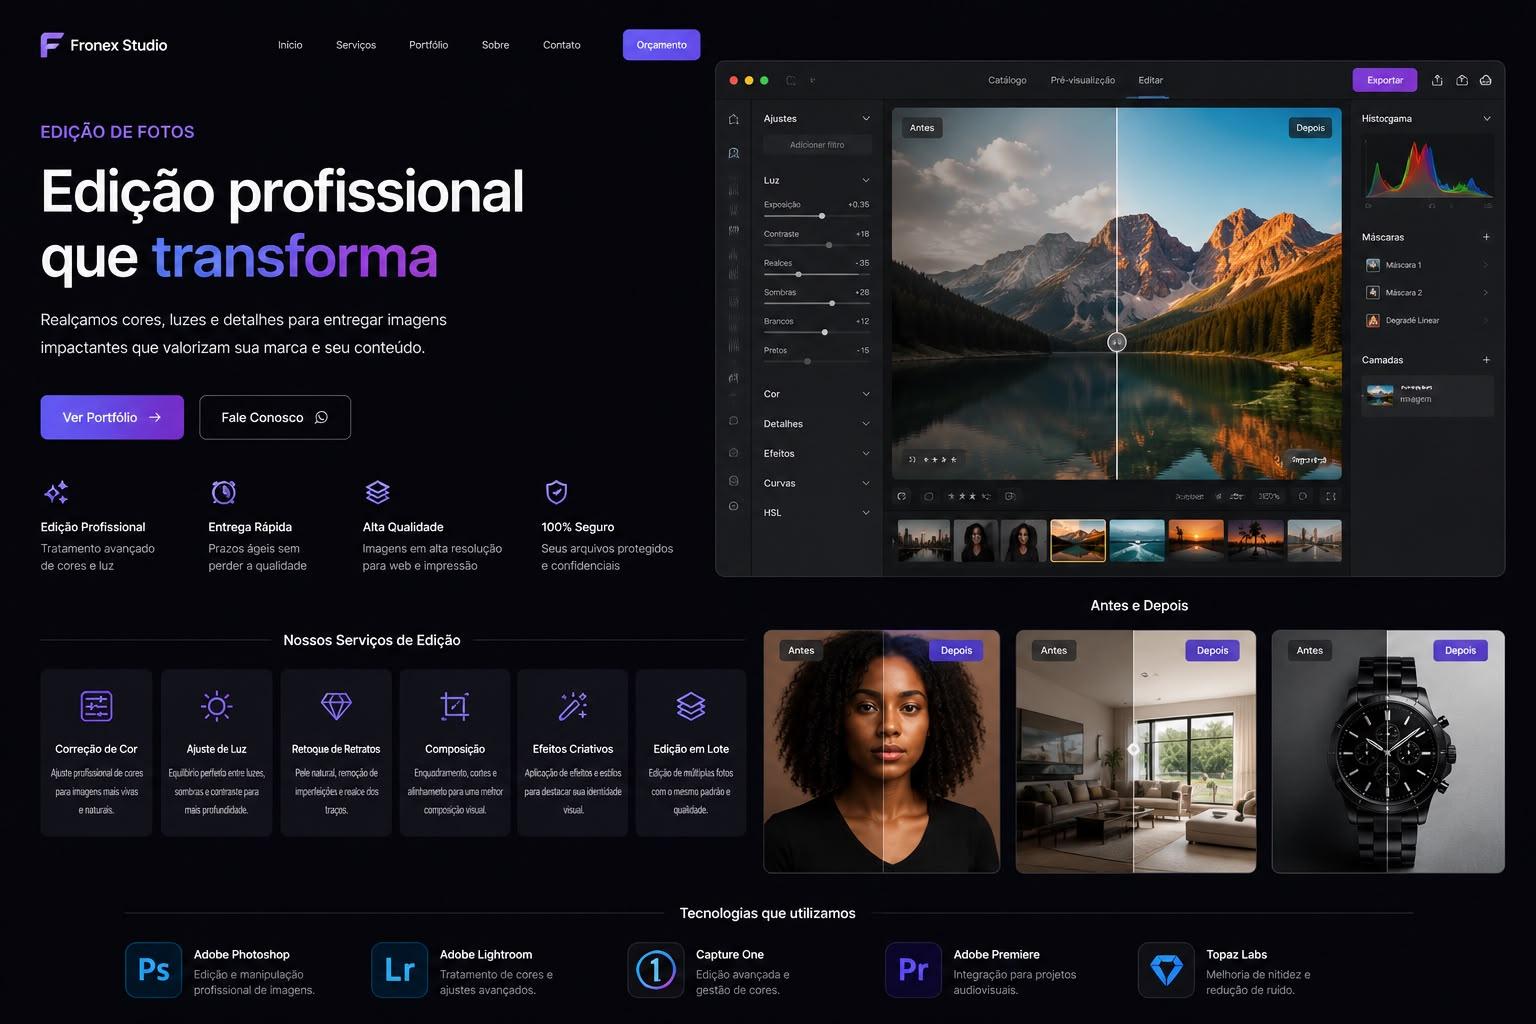Click the Fronex Studio logo icon
1536x1024 pixels.
click(x=51, y=45)
